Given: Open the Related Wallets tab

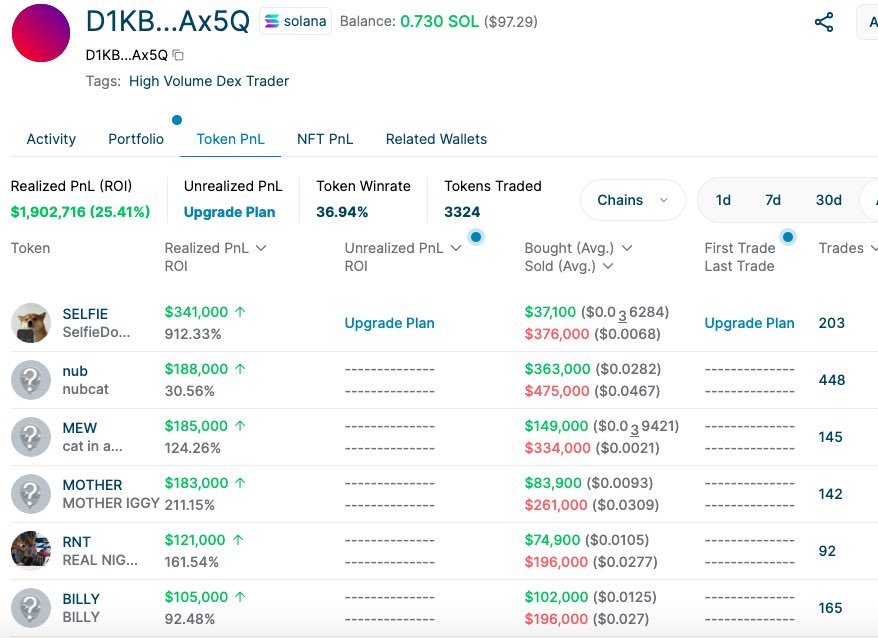Looking at the screenshot, I should click(436, 139).
